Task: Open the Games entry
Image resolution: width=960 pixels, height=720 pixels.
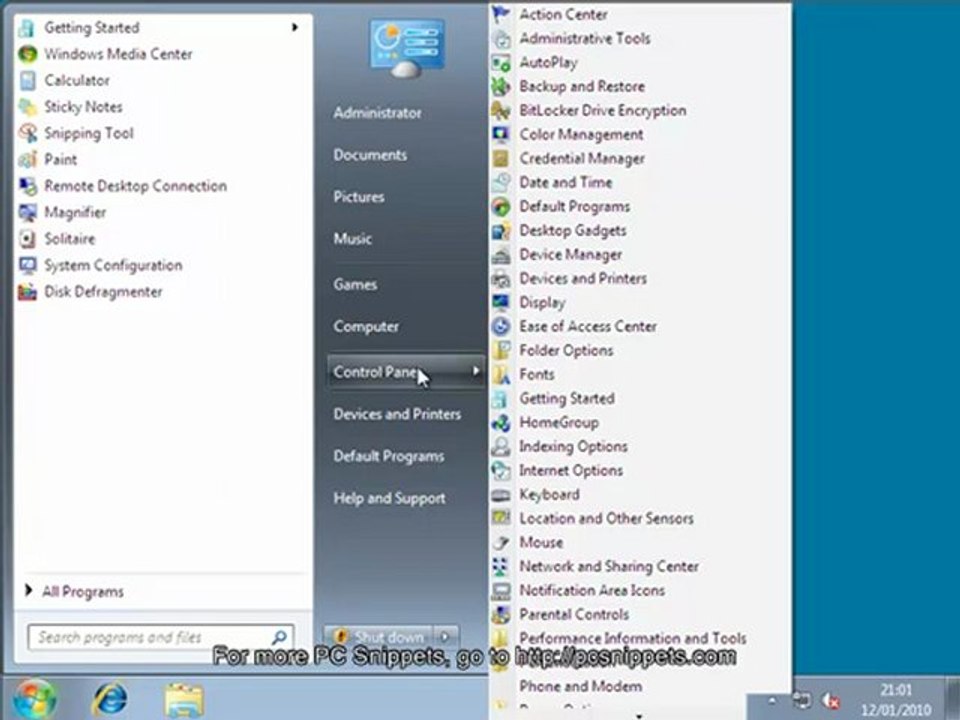Action: 355,284
